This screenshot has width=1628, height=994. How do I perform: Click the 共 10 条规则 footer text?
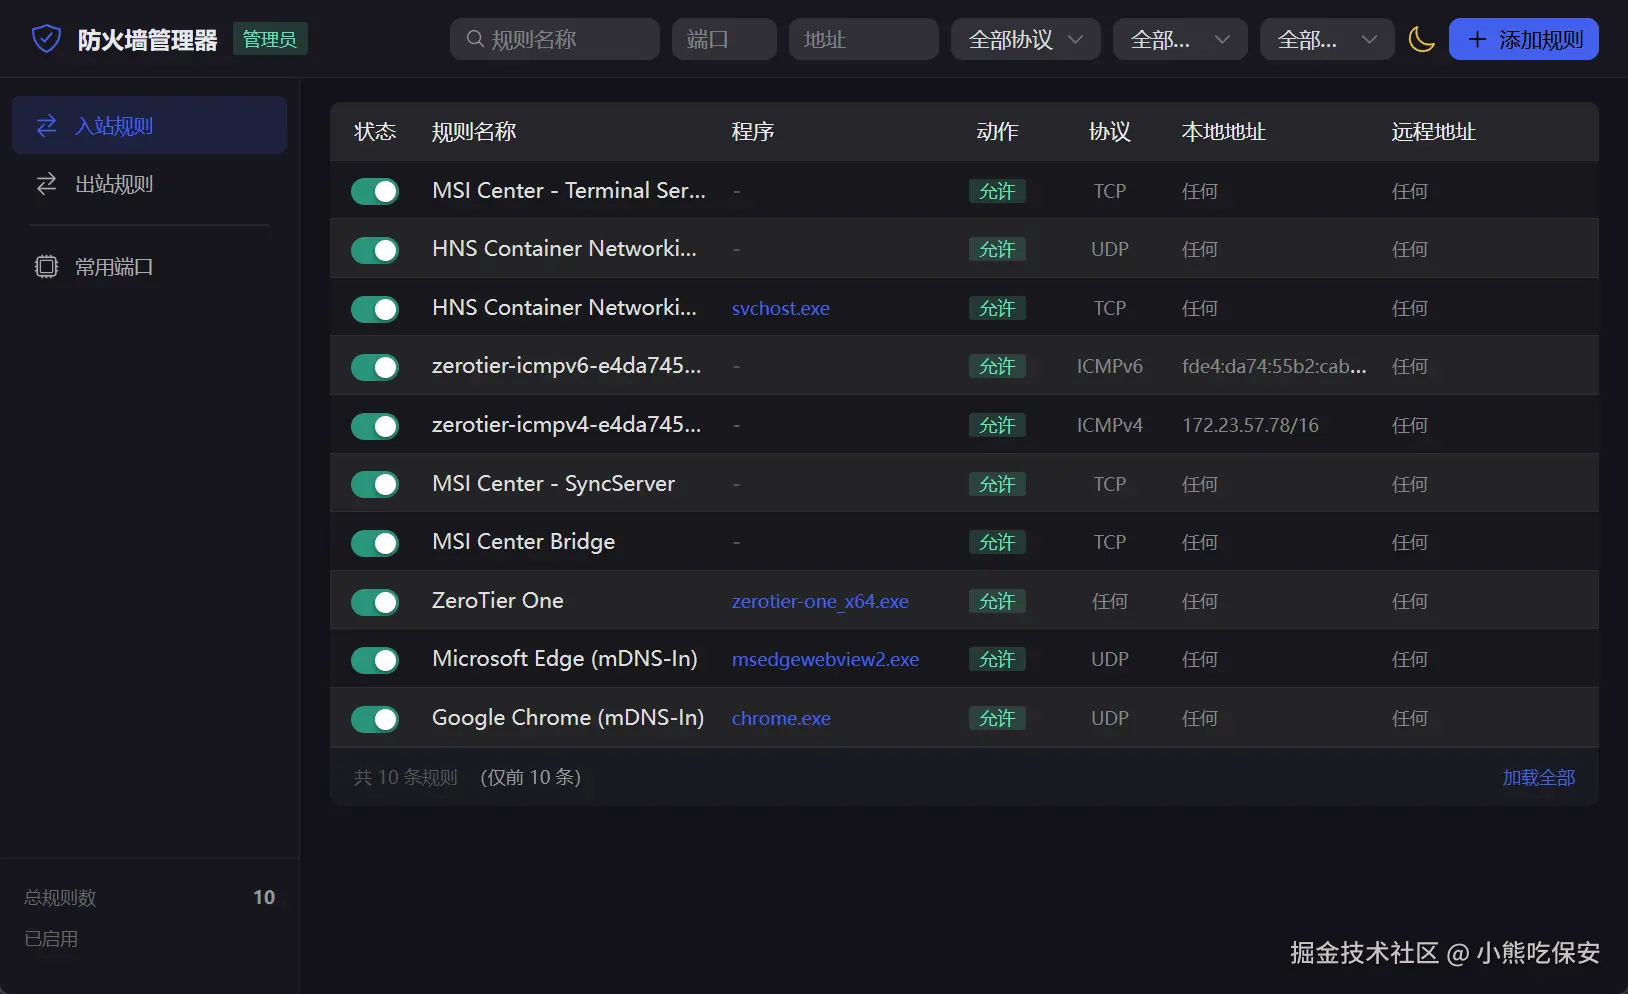pos(406,777)
